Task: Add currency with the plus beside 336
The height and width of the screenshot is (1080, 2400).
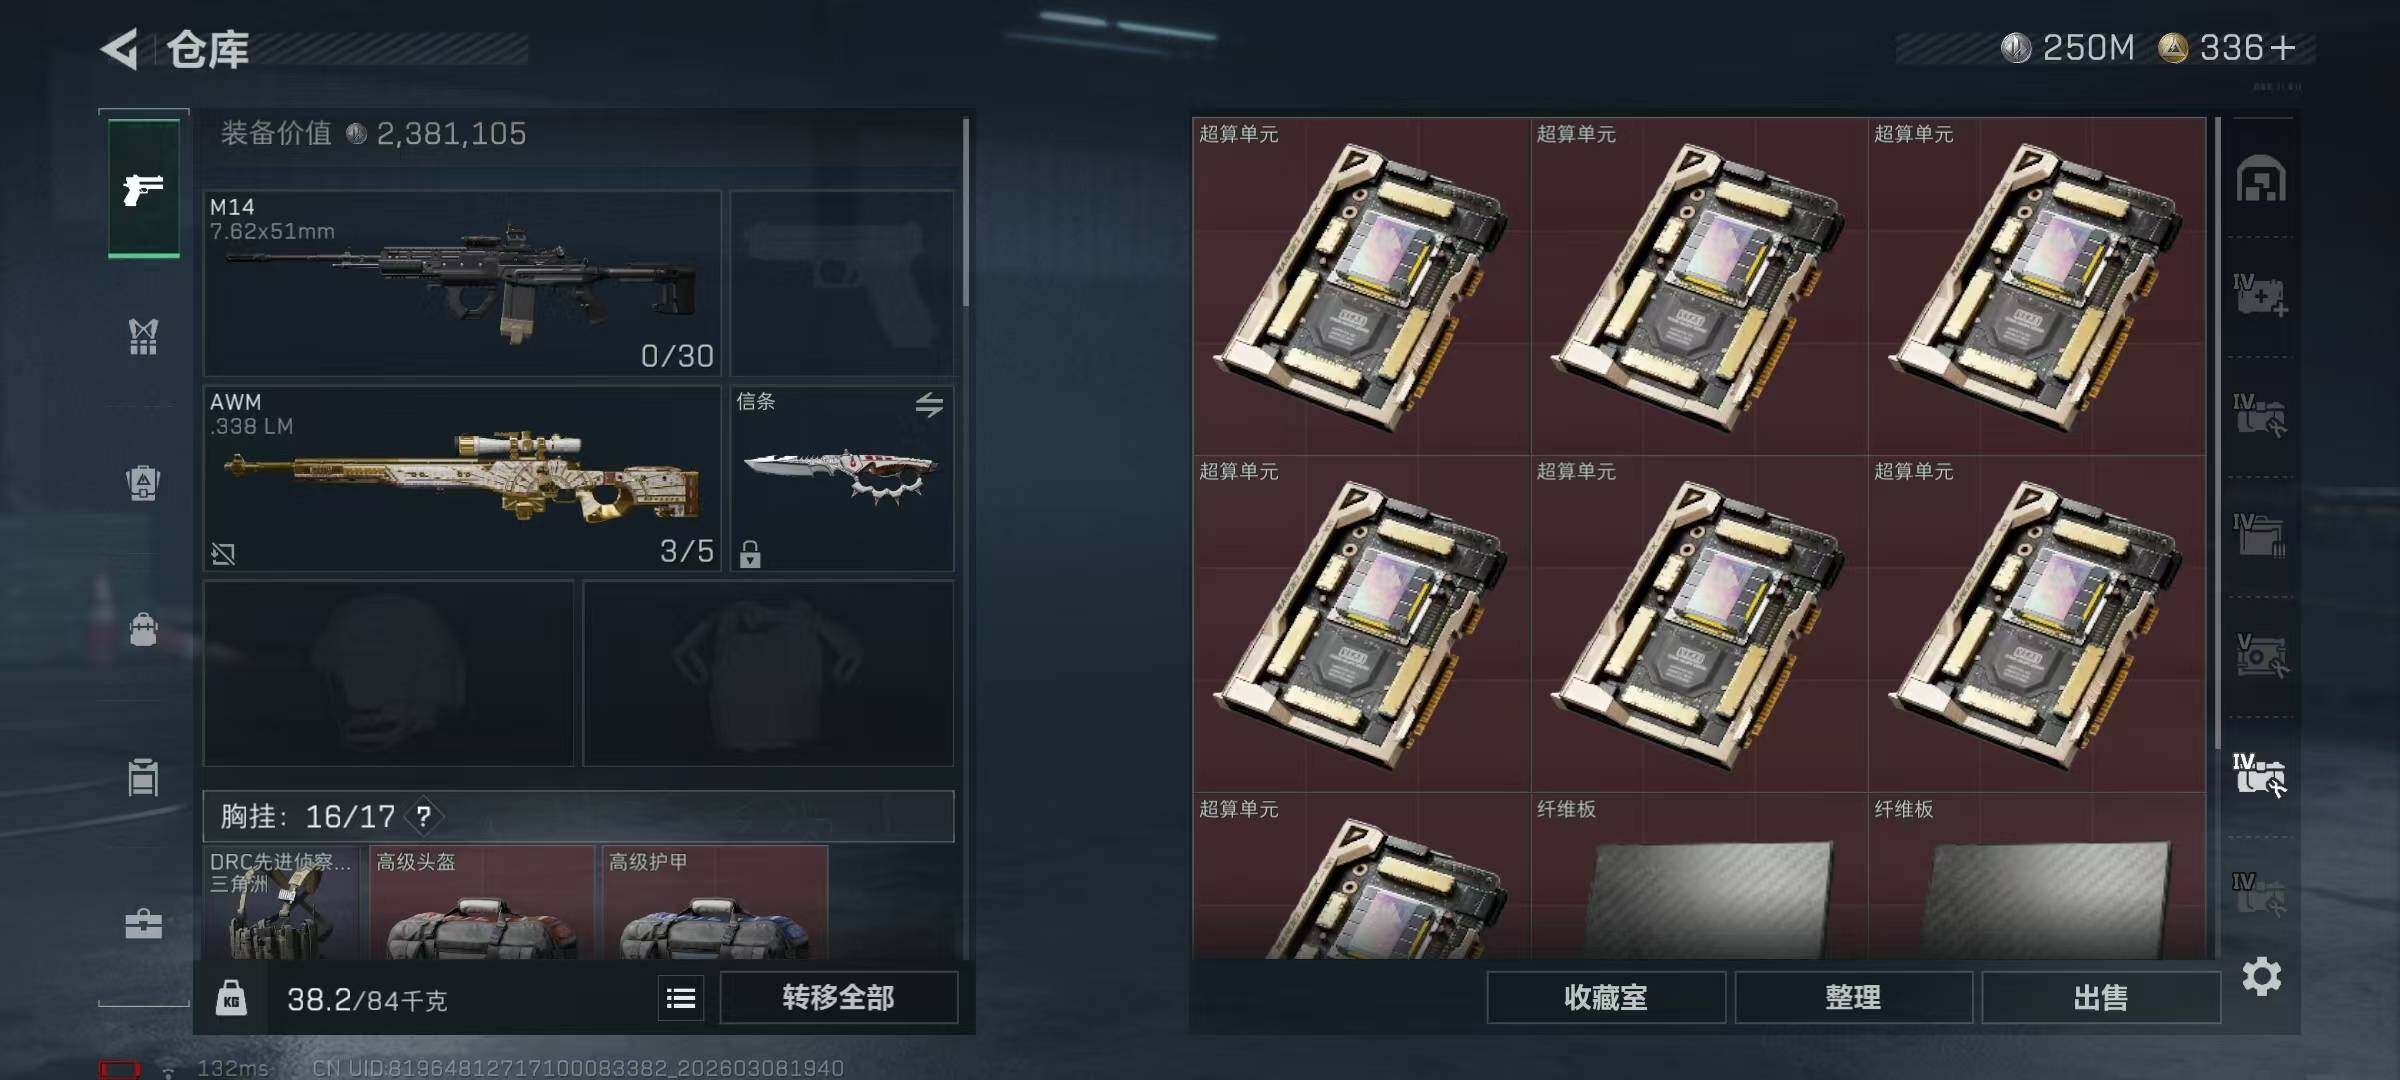Action: (2283, 48)
